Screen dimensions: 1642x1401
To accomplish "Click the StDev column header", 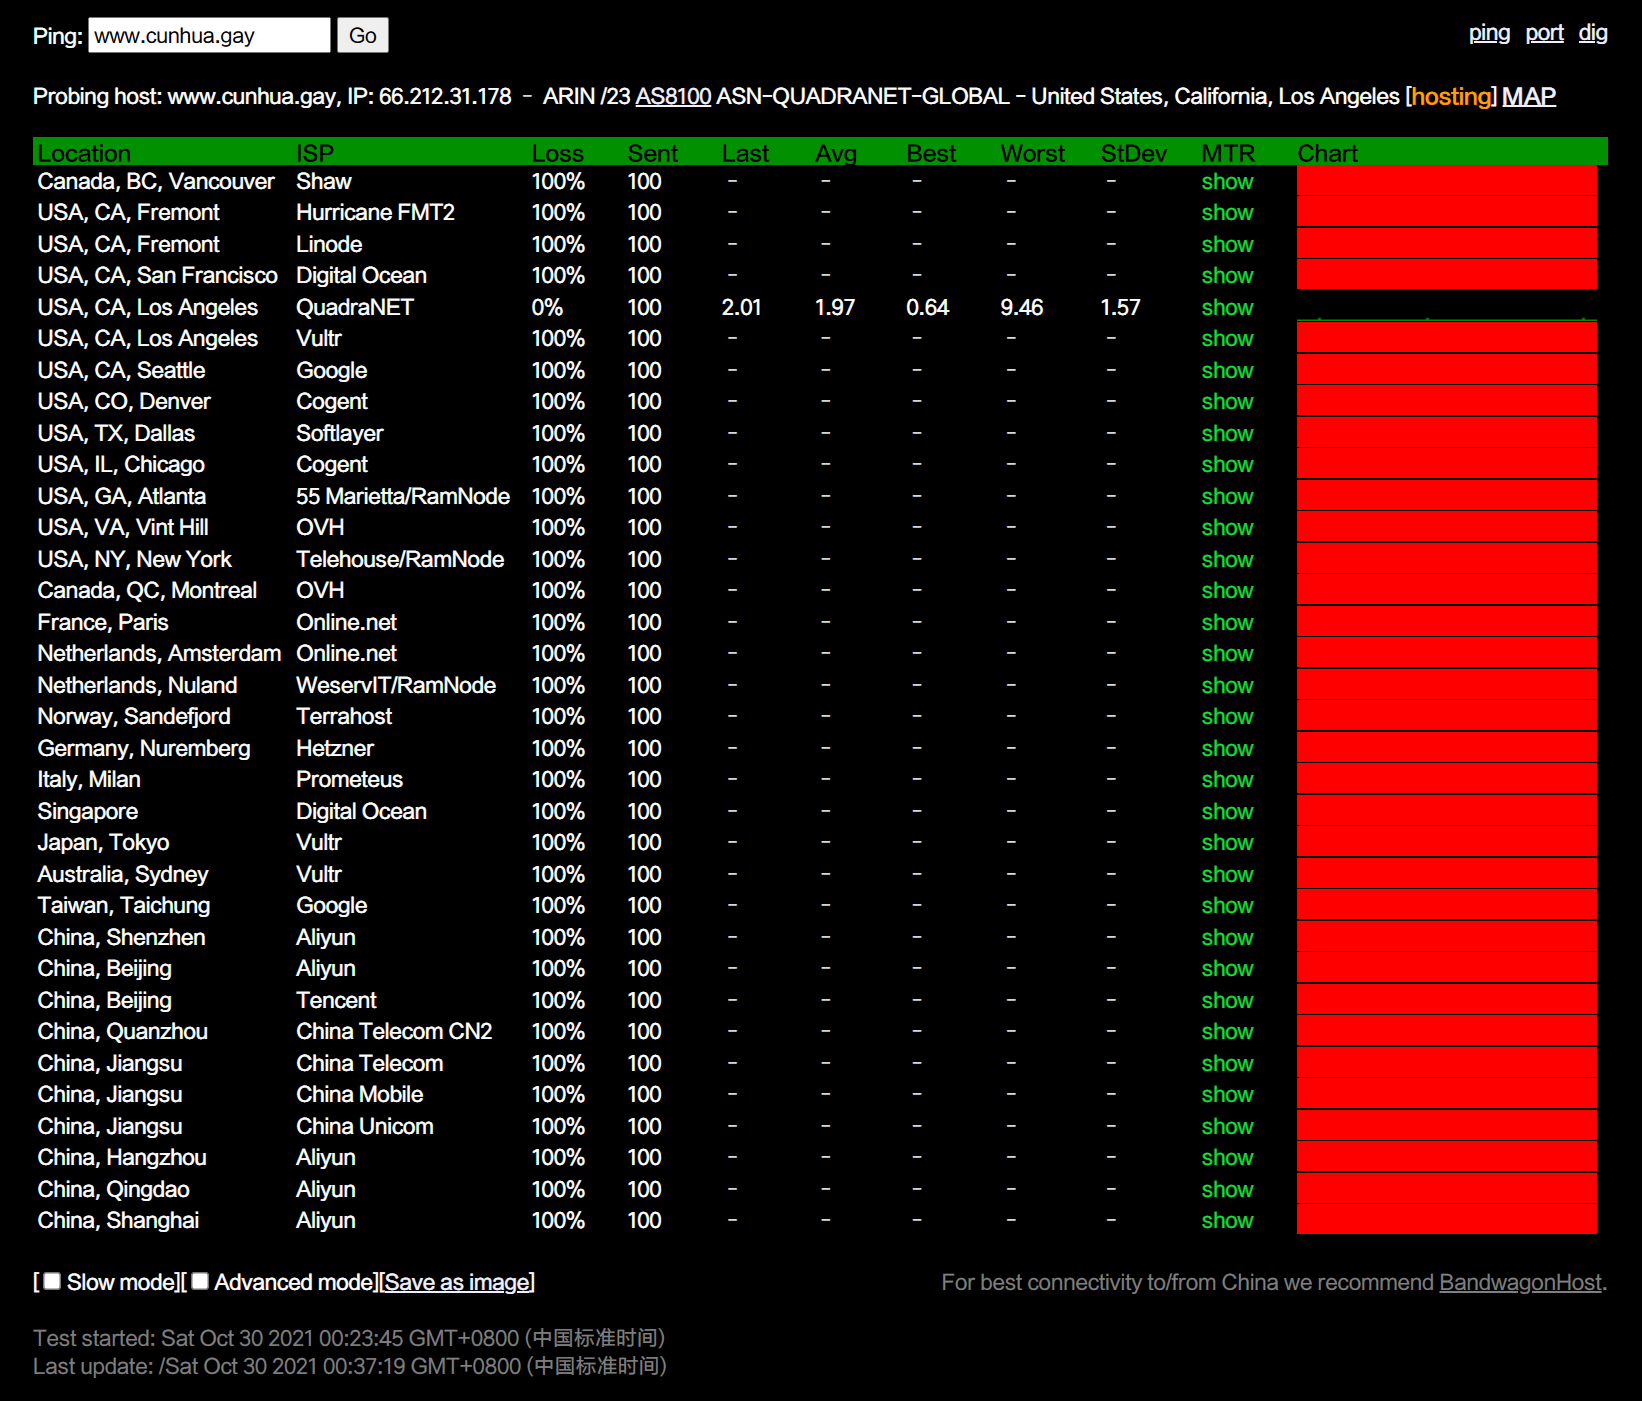I will pos(1133,153).
